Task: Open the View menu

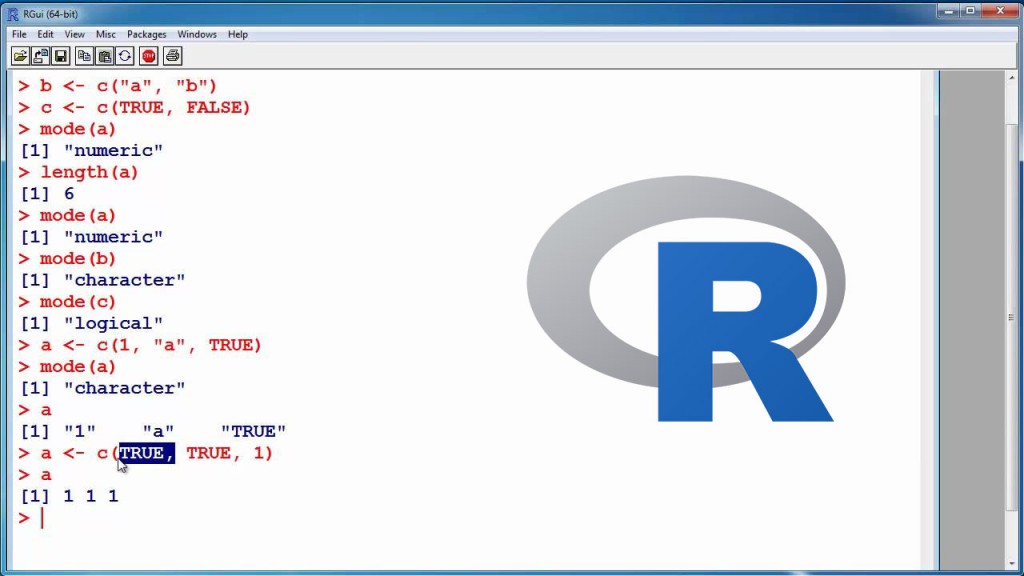Action: (75, 34)
